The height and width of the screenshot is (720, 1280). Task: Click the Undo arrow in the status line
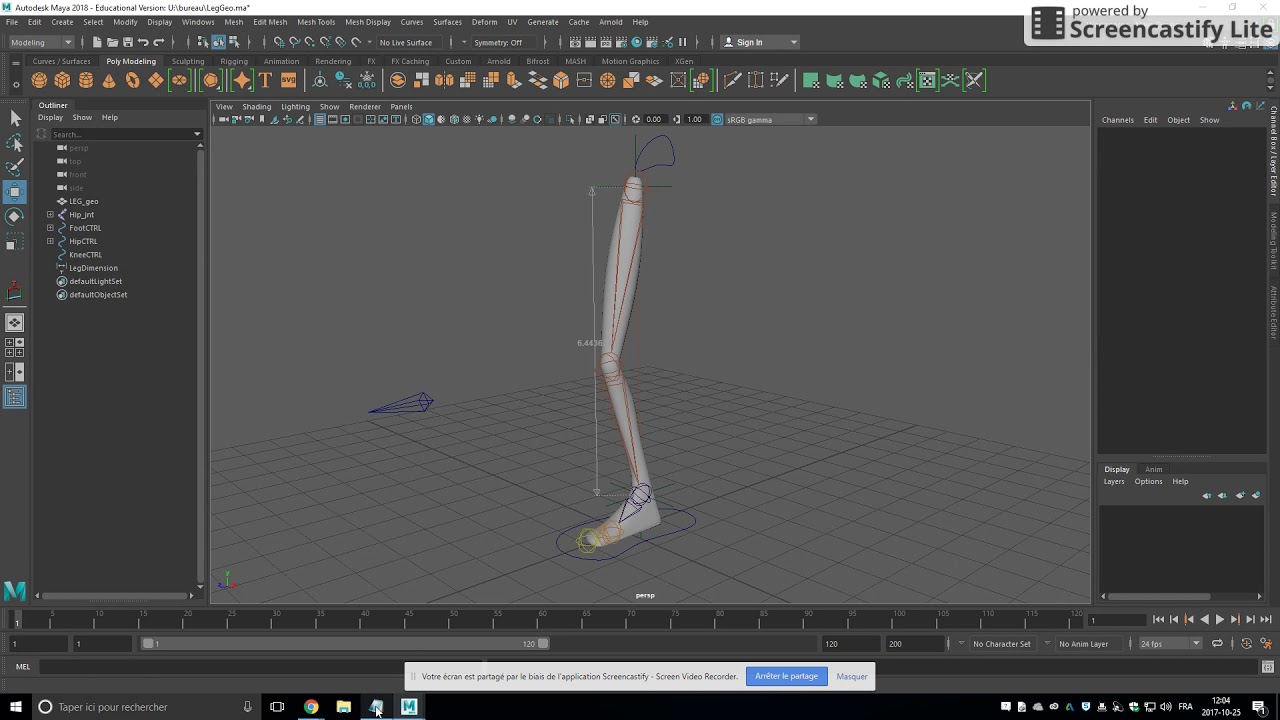(x=143, y=42)
